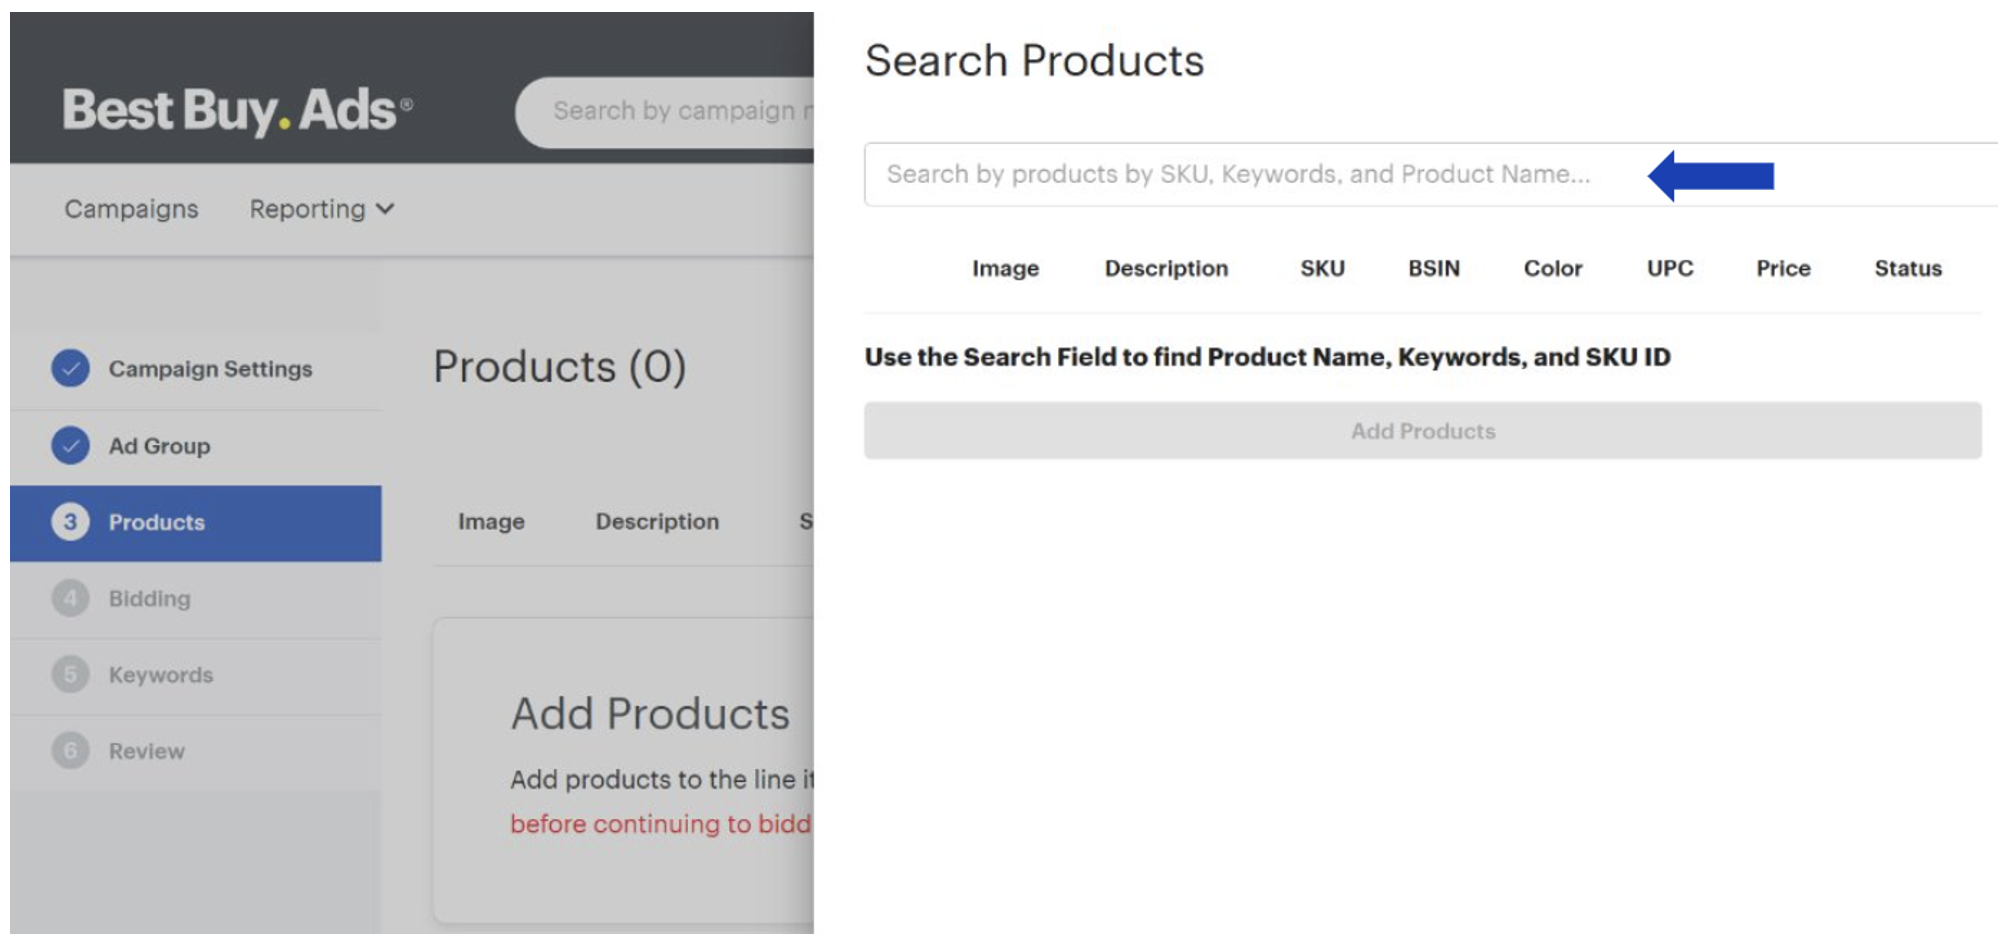This screenshot has width=1998, height=950.
Task: Click the Status column header
Action: click(x=1907, y=268)
